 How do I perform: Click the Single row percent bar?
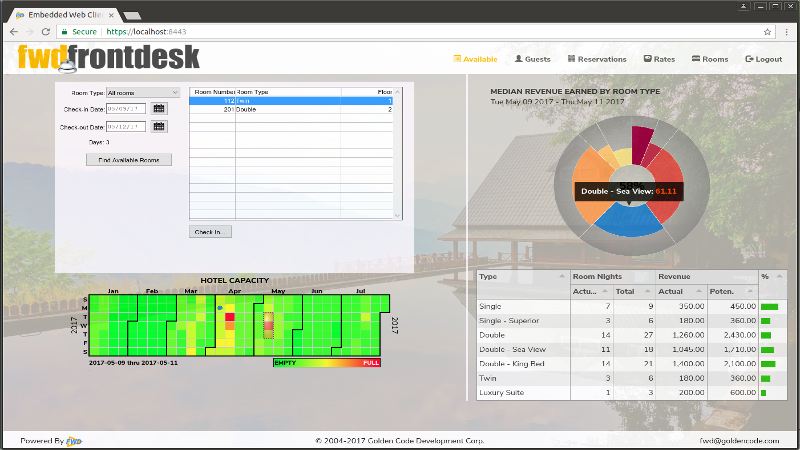pos(769,307)
